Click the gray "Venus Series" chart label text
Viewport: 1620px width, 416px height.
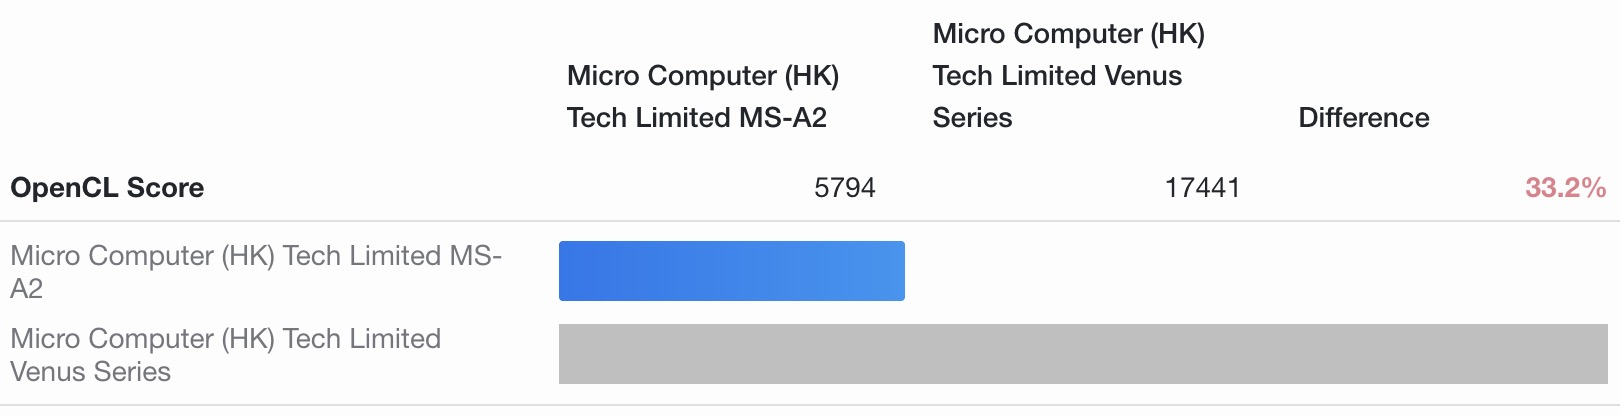tap(90, 372)
